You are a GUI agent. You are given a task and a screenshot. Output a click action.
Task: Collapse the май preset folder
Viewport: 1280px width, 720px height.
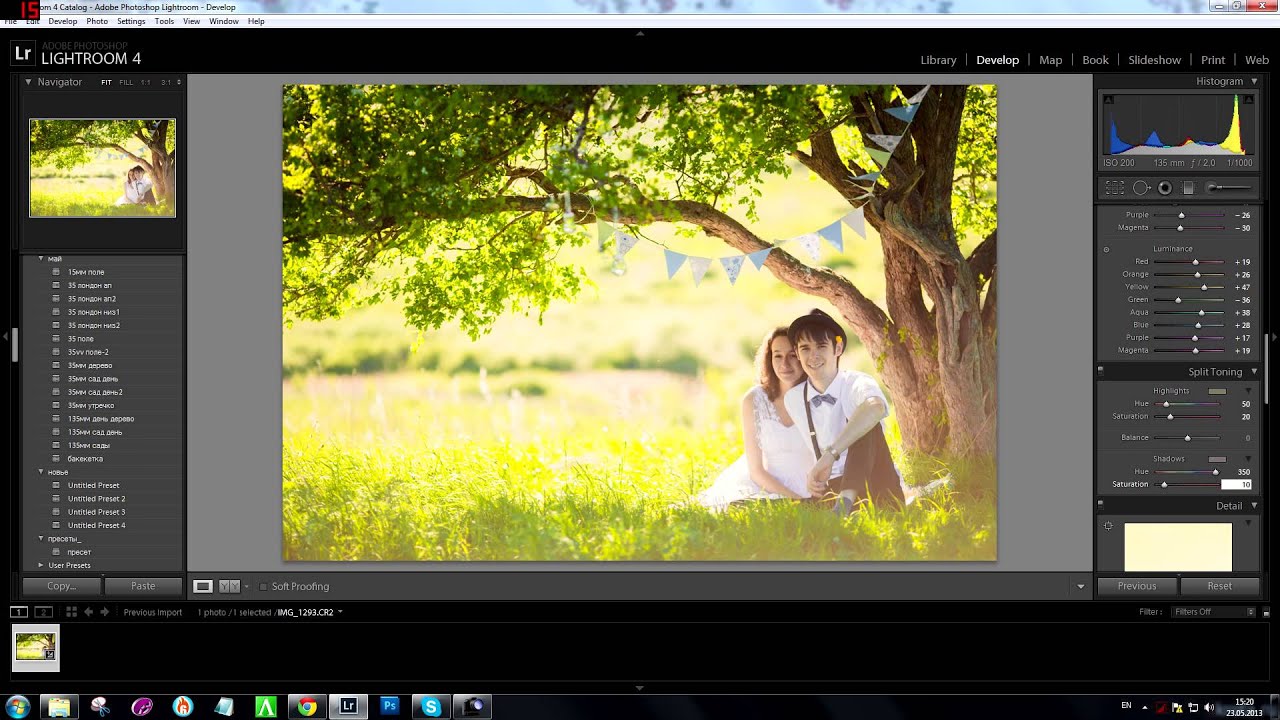(41, 259)
